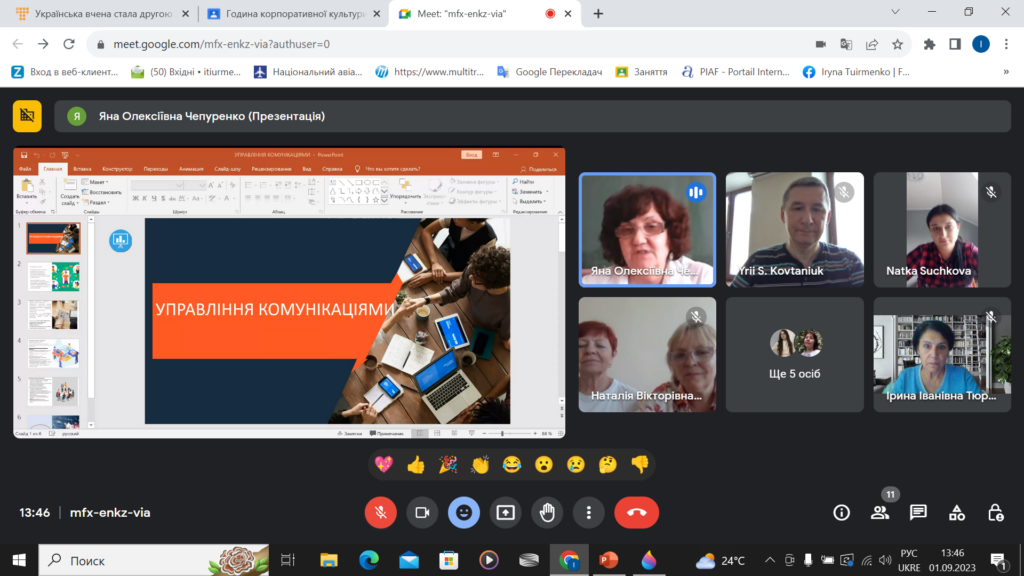Show the participants list

pyautogui.click(x=880, y=512)
